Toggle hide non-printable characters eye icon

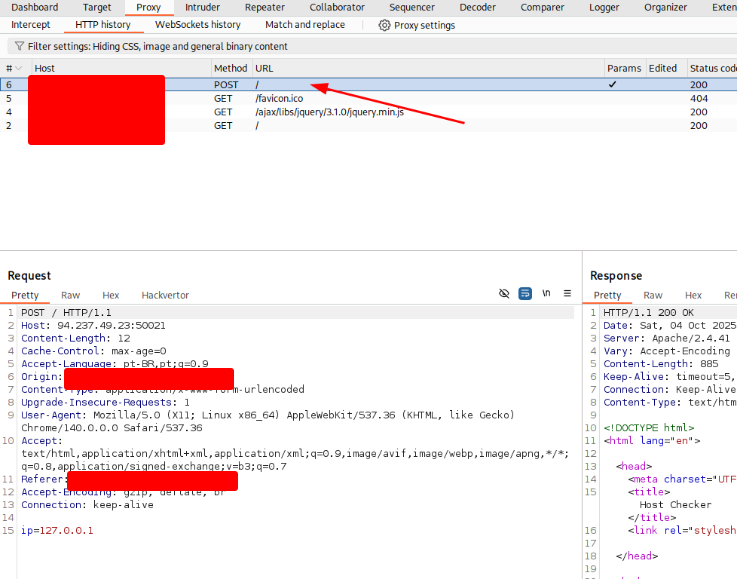504,294
